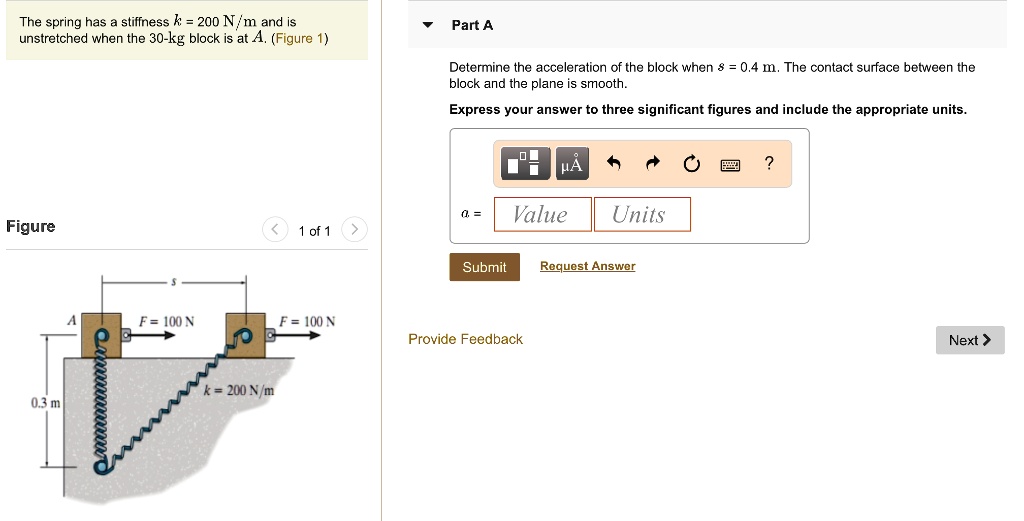The width and height of the screenshot is (1024, 521).
Task: Go to the previous figure arrow
Action: [275, 230]
